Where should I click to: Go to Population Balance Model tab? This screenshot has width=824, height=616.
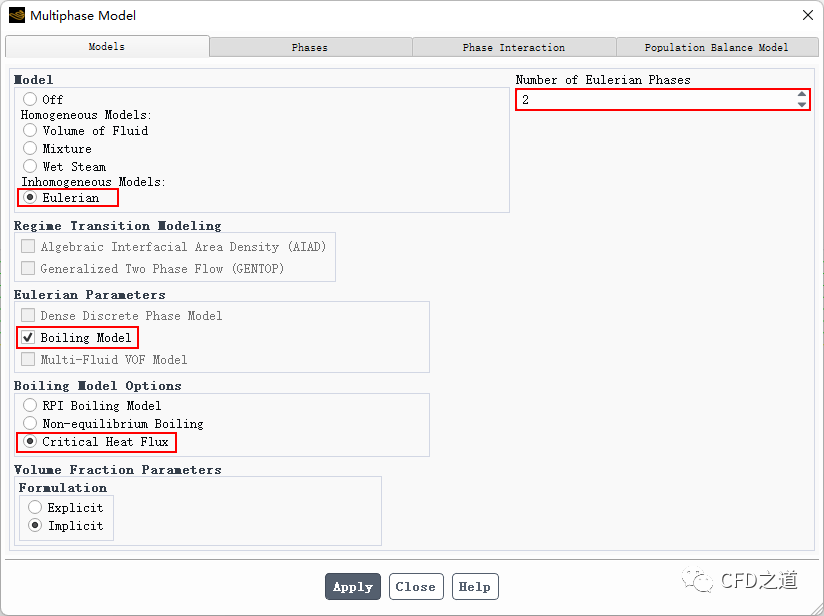tap(717, 47)
